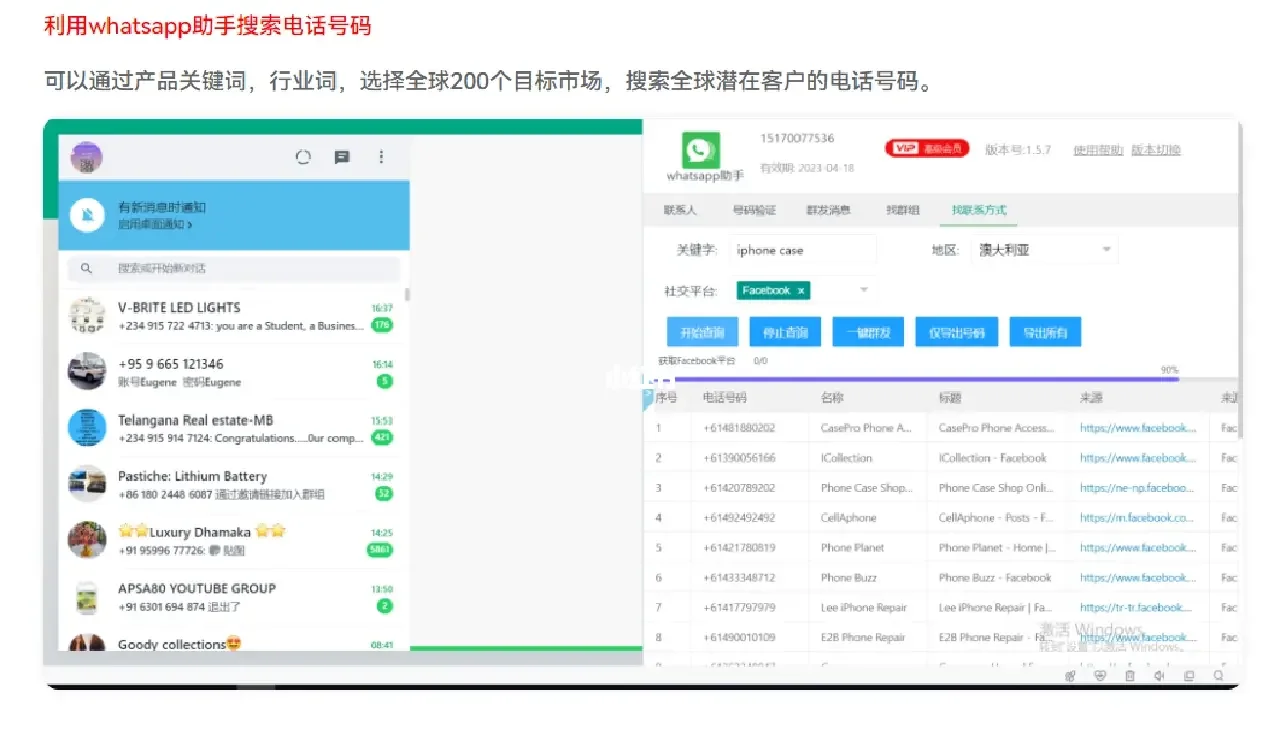The height and width of the screenshot is (755, 1280).
Task: Open the 群发消息 tab
Action: pos(829,210)
